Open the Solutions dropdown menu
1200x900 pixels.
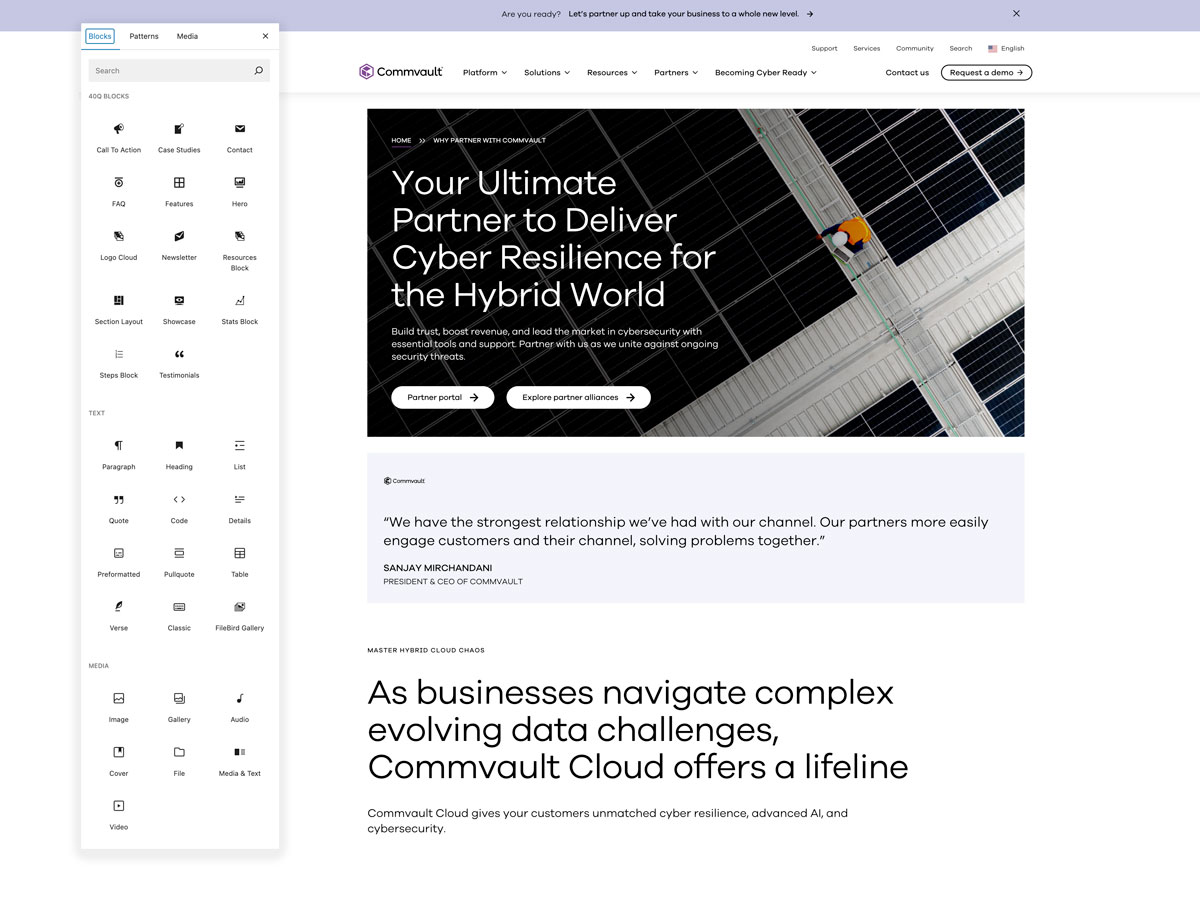click(x=547, y=73)
